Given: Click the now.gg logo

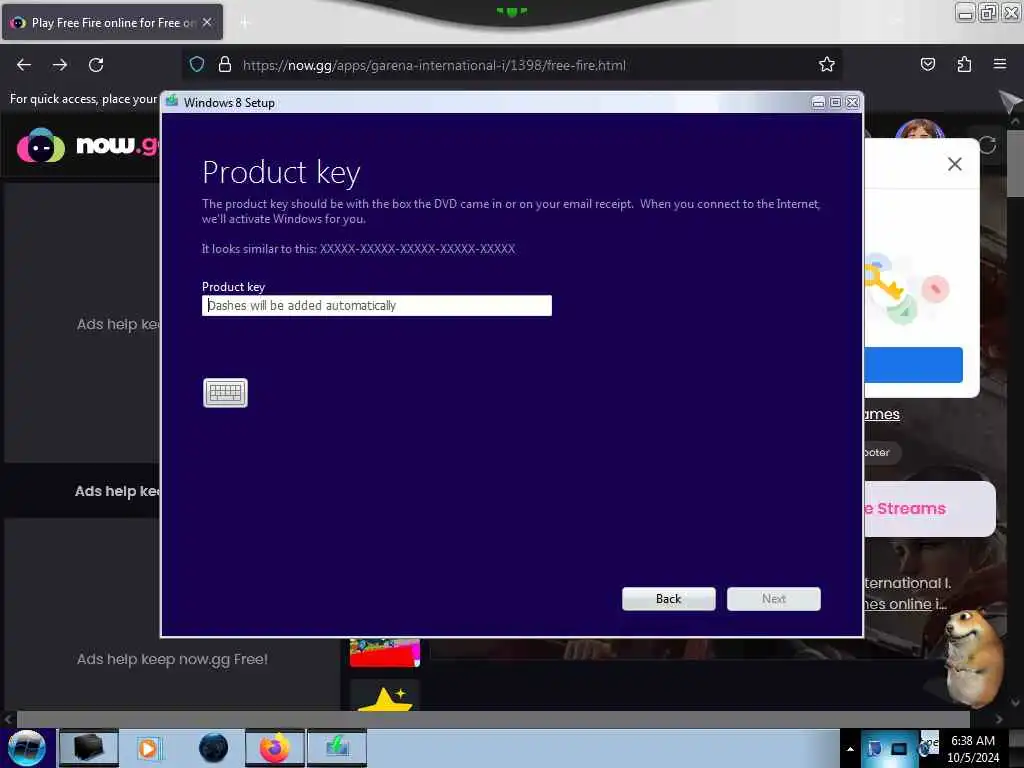Looking at the screenshot, I should pyautogui.click(x=88, y=145).
